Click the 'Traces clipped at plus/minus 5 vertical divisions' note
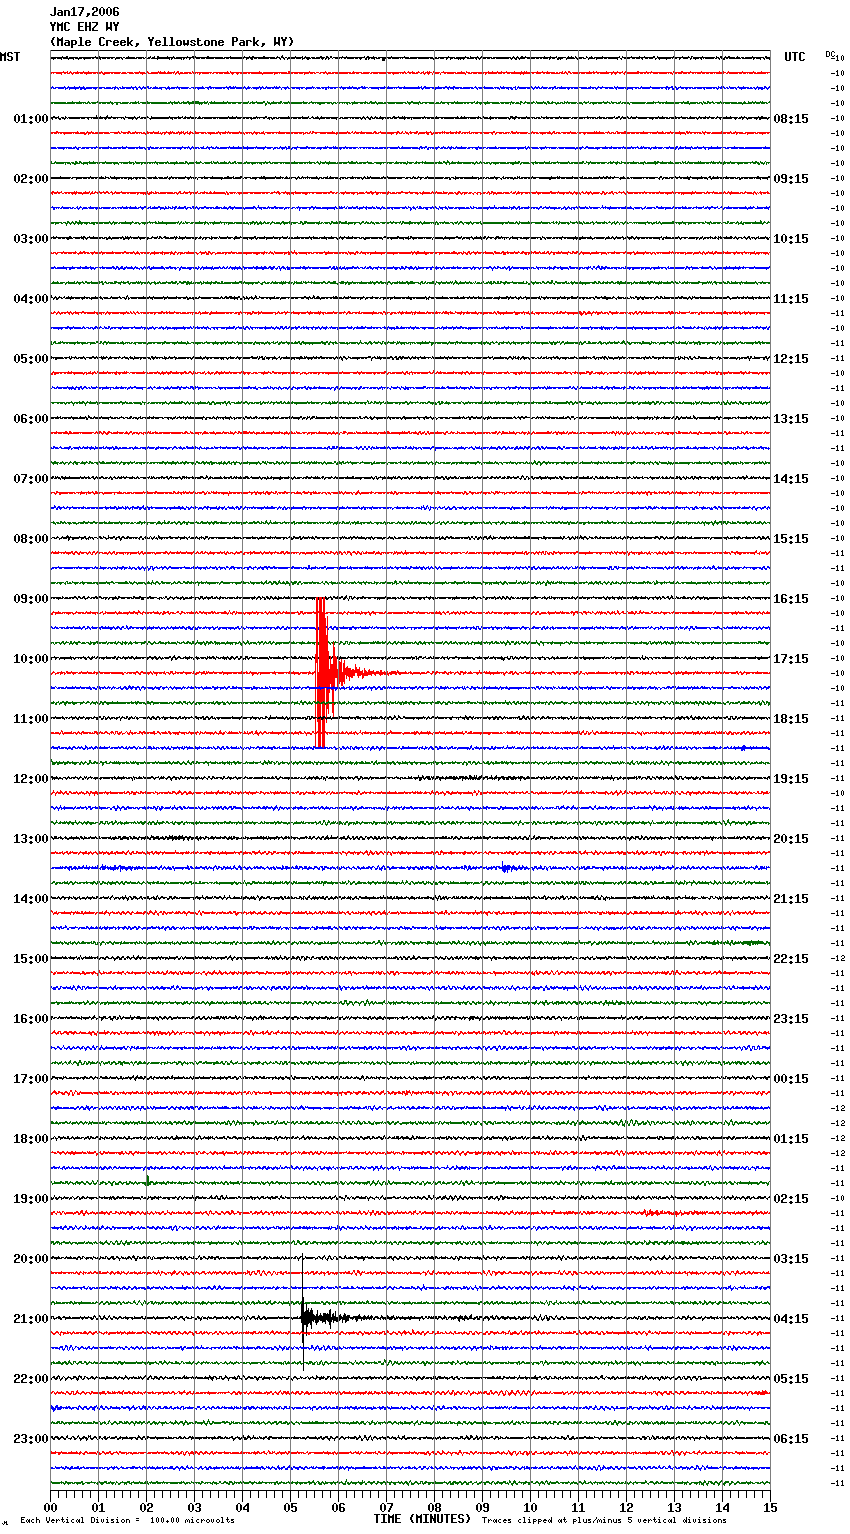This screenshot has width=850, height=1534. (604, 1521)
